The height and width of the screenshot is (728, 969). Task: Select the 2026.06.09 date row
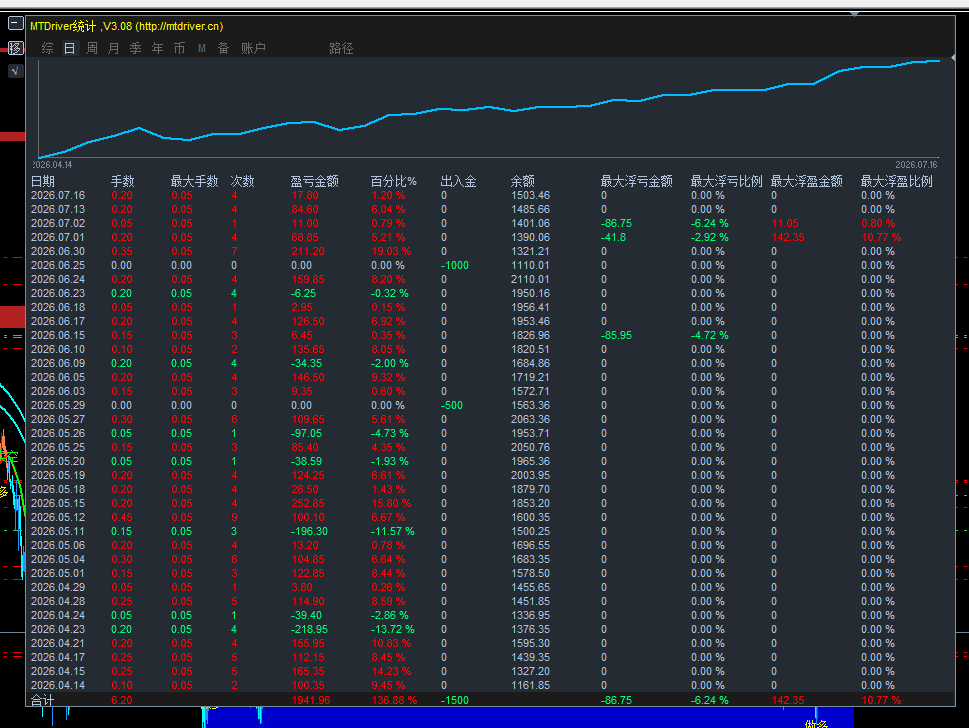[x=58, y=363]
